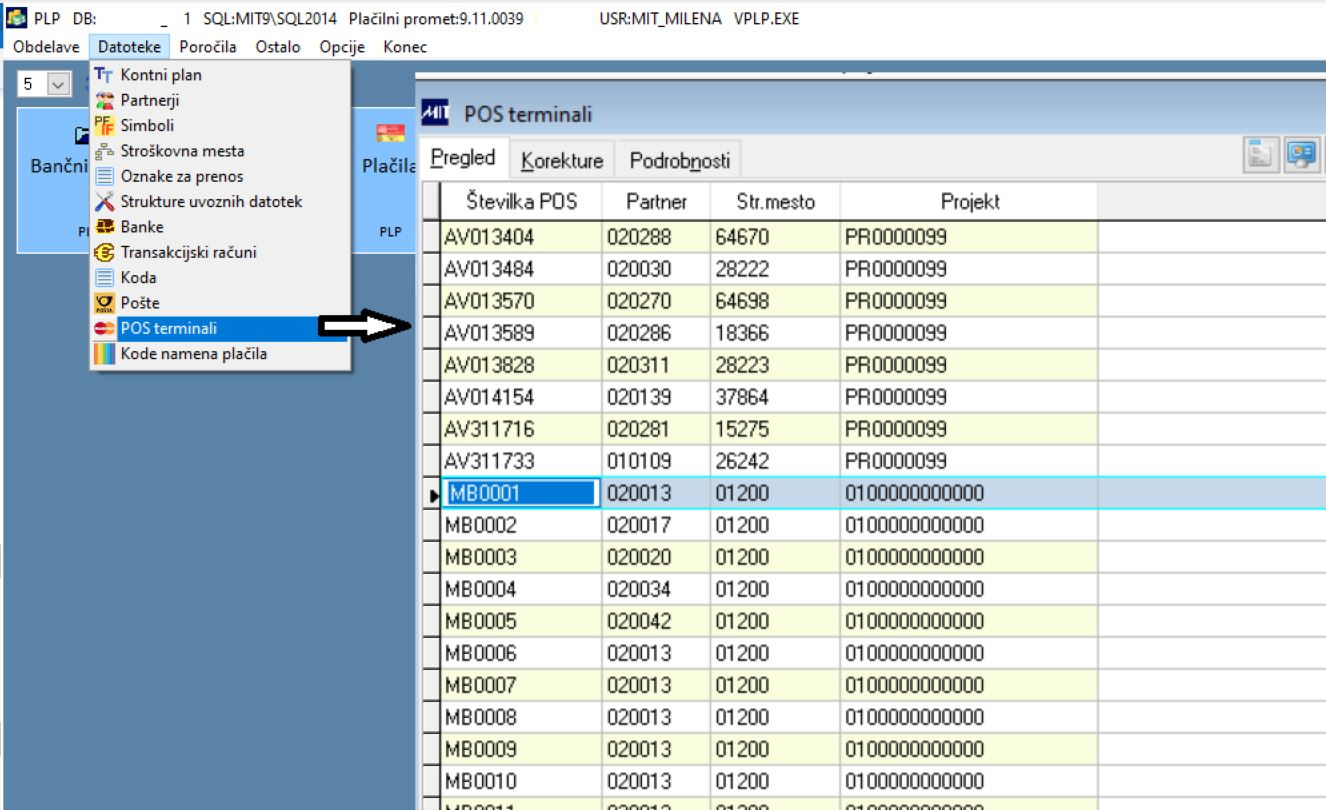
Task: Switch to the Podrobnosti tab
Action: pyautogui.click(x=679, y=161)
